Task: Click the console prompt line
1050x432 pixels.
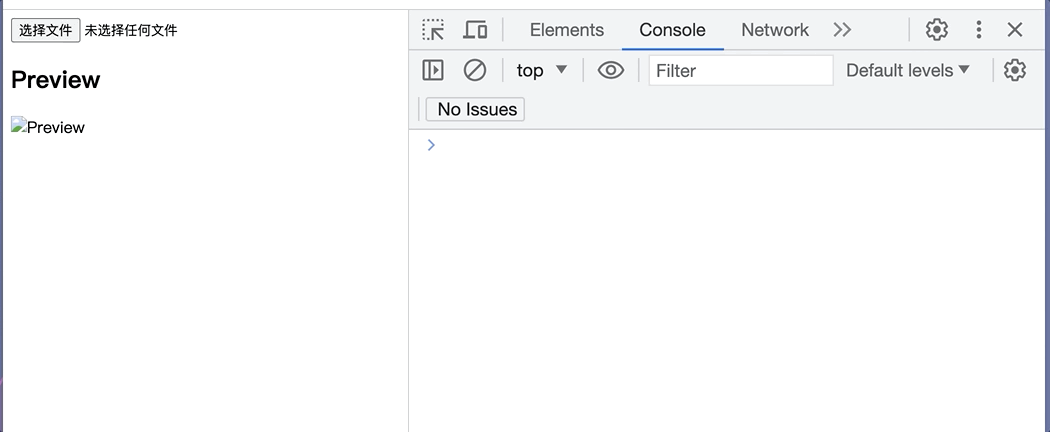Action: point(730,145)
